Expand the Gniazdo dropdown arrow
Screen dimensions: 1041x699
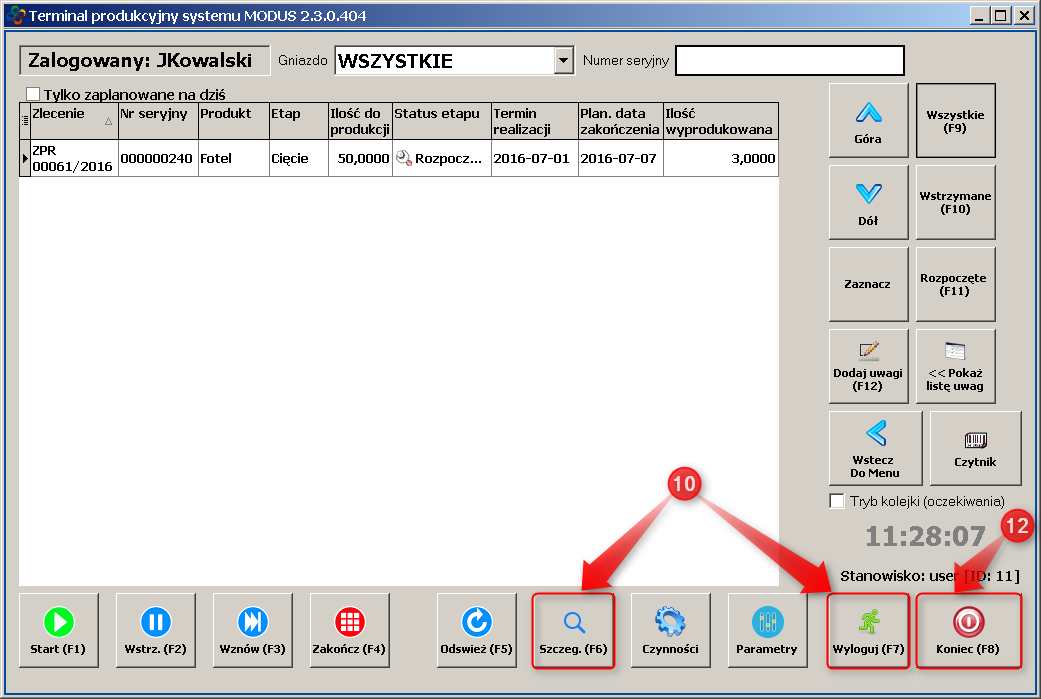click(x=563, y=60)
